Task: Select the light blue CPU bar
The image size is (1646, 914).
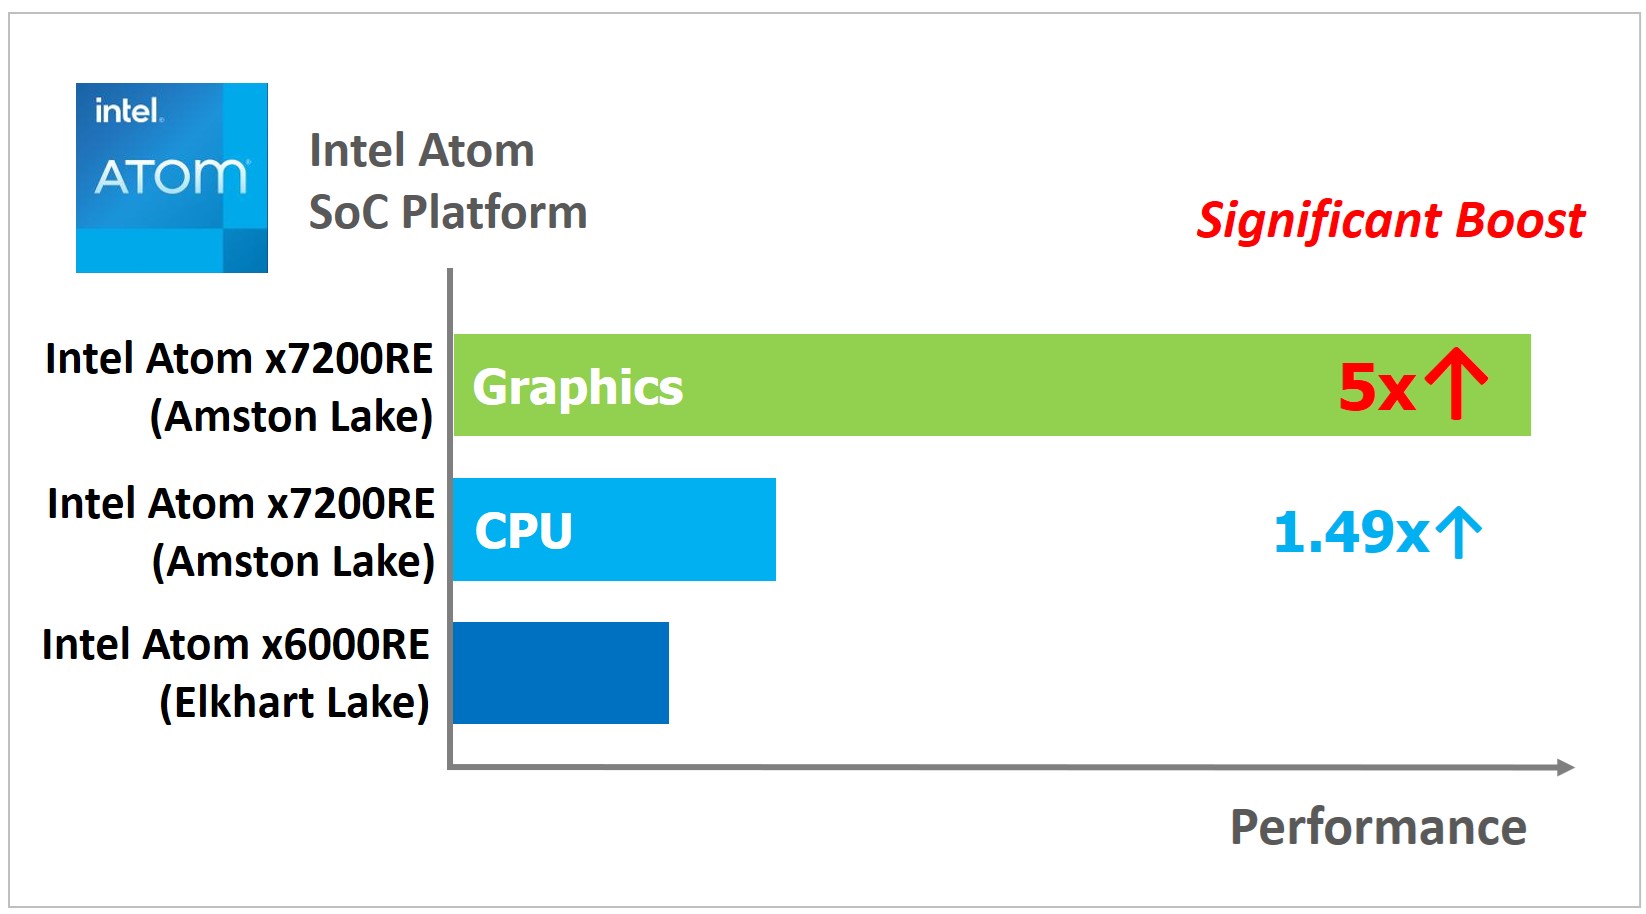Action: click(x=614, y=529)
